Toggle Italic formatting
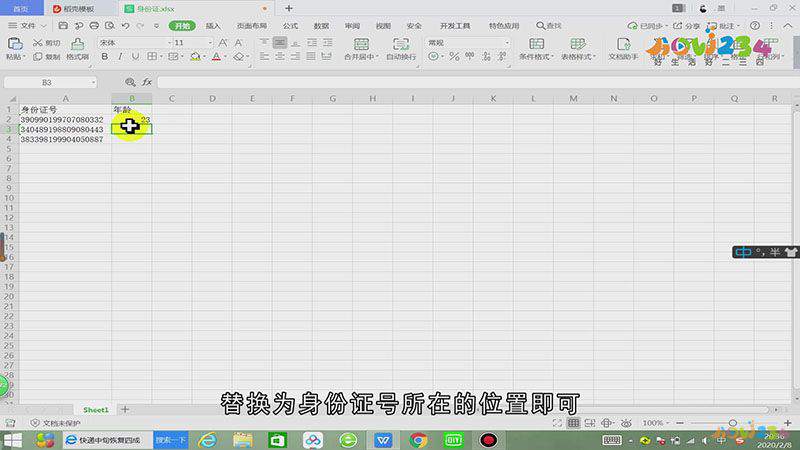The height and width of the screenshot is (450, 800). click(x=120, y=57)
